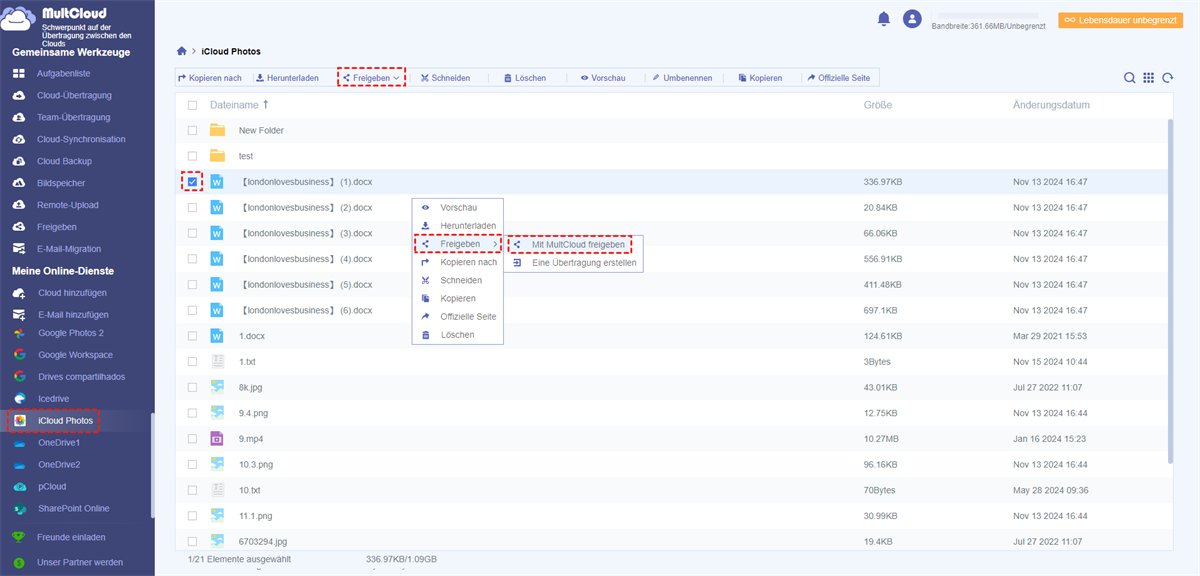The image size is (1200, 576).
Task: Click the search magnifier icon
Action: click(x=1129, y=78)
